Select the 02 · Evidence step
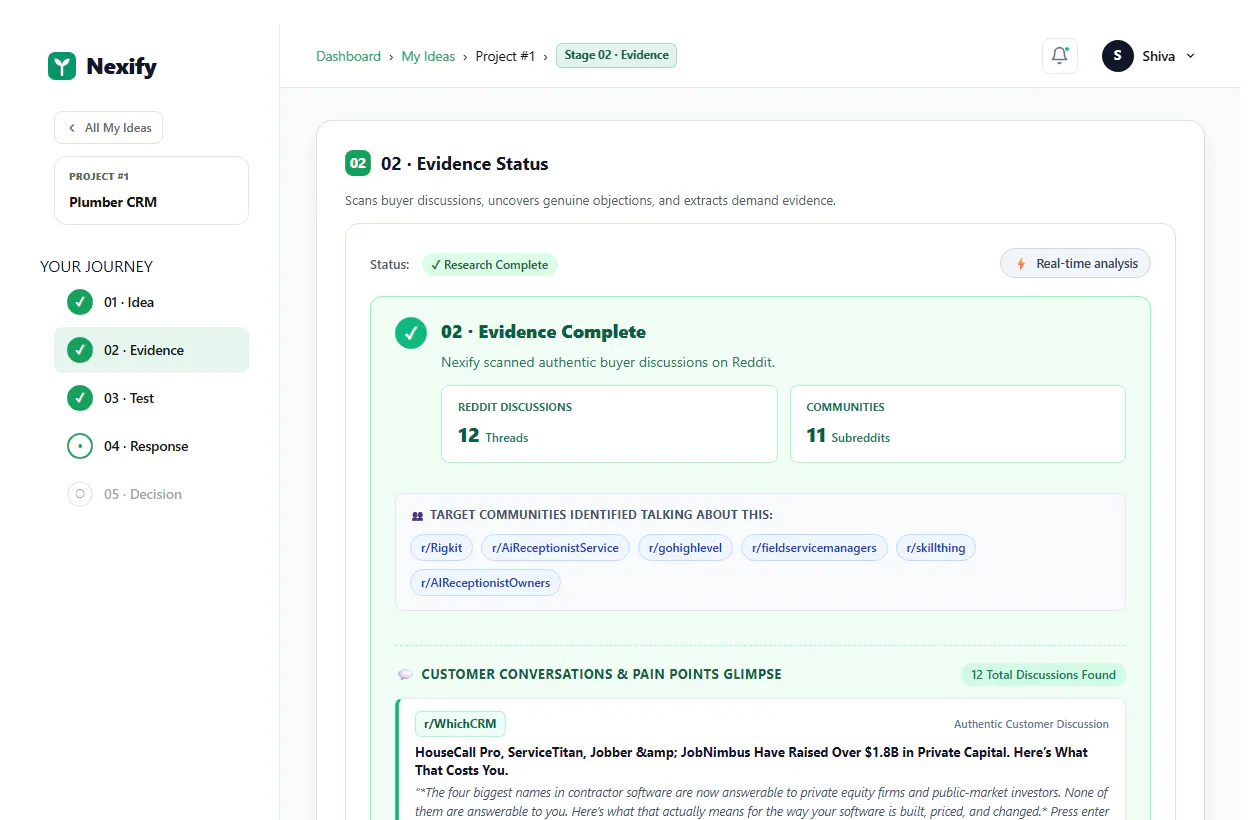This screenshot has height=820, width=1256. point(151,350)
